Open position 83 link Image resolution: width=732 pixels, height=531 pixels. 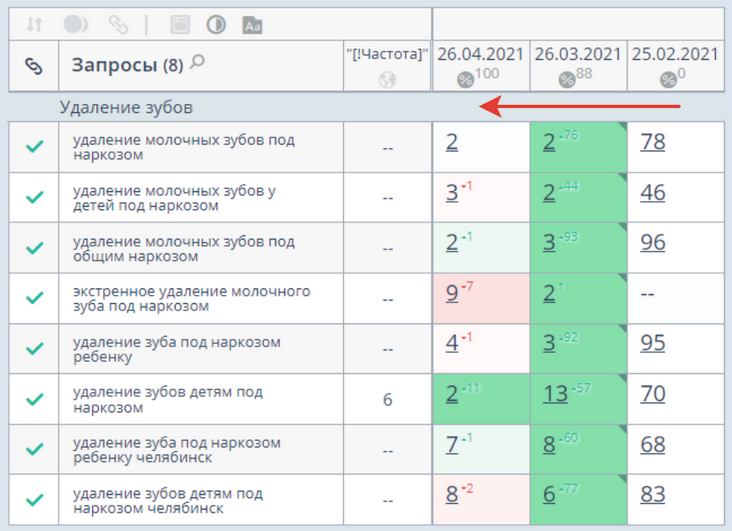653,494
